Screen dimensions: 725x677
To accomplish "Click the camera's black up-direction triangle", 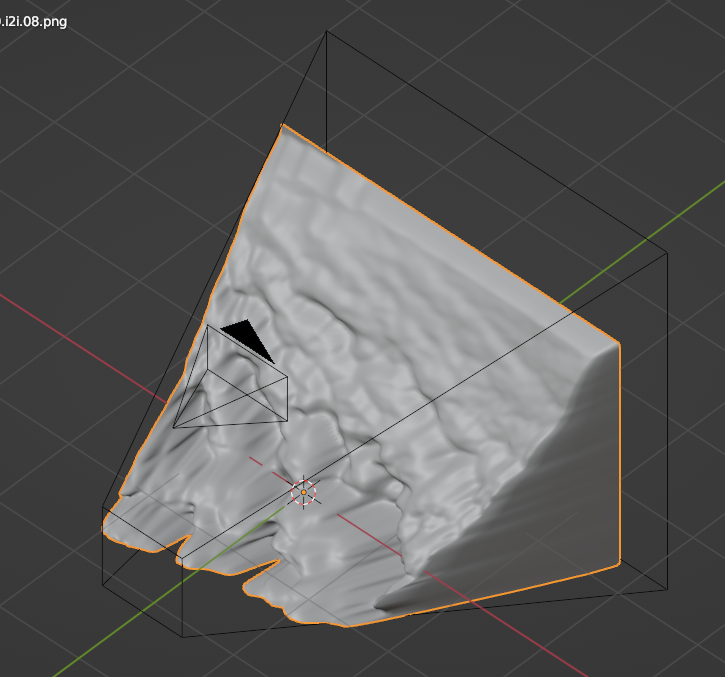I will 247,337.
